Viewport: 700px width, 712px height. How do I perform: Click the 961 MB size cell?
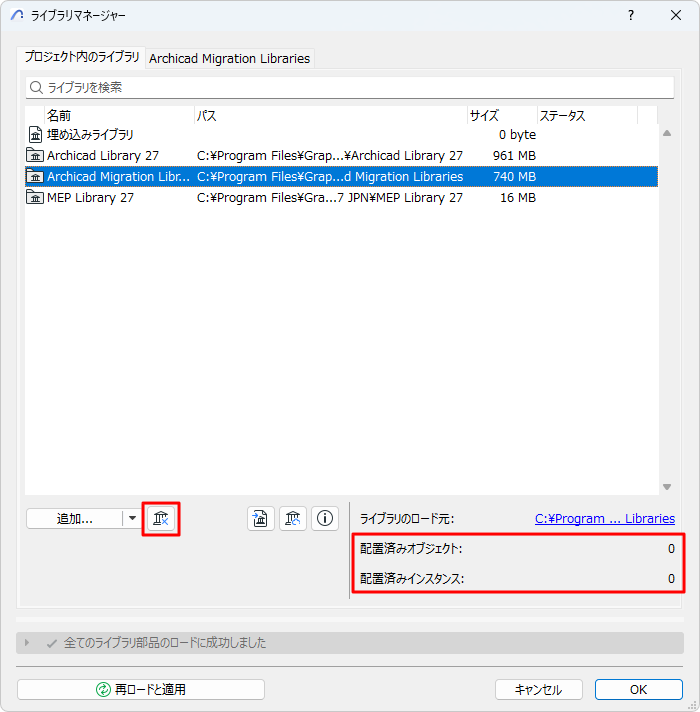514,156
